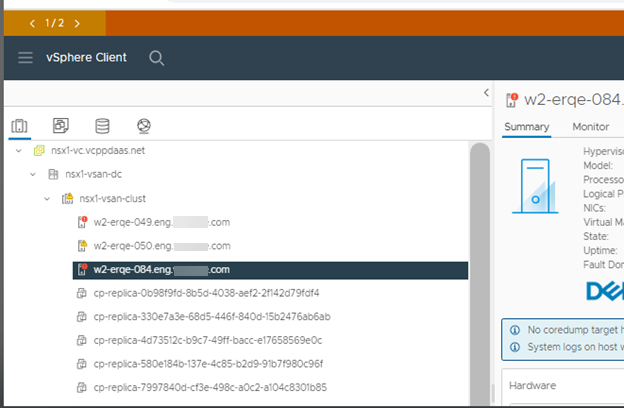Image resolution: width=624 pixels, height=408 pixels.
Task: Open the Summary tab
Action: click(526, 127)
